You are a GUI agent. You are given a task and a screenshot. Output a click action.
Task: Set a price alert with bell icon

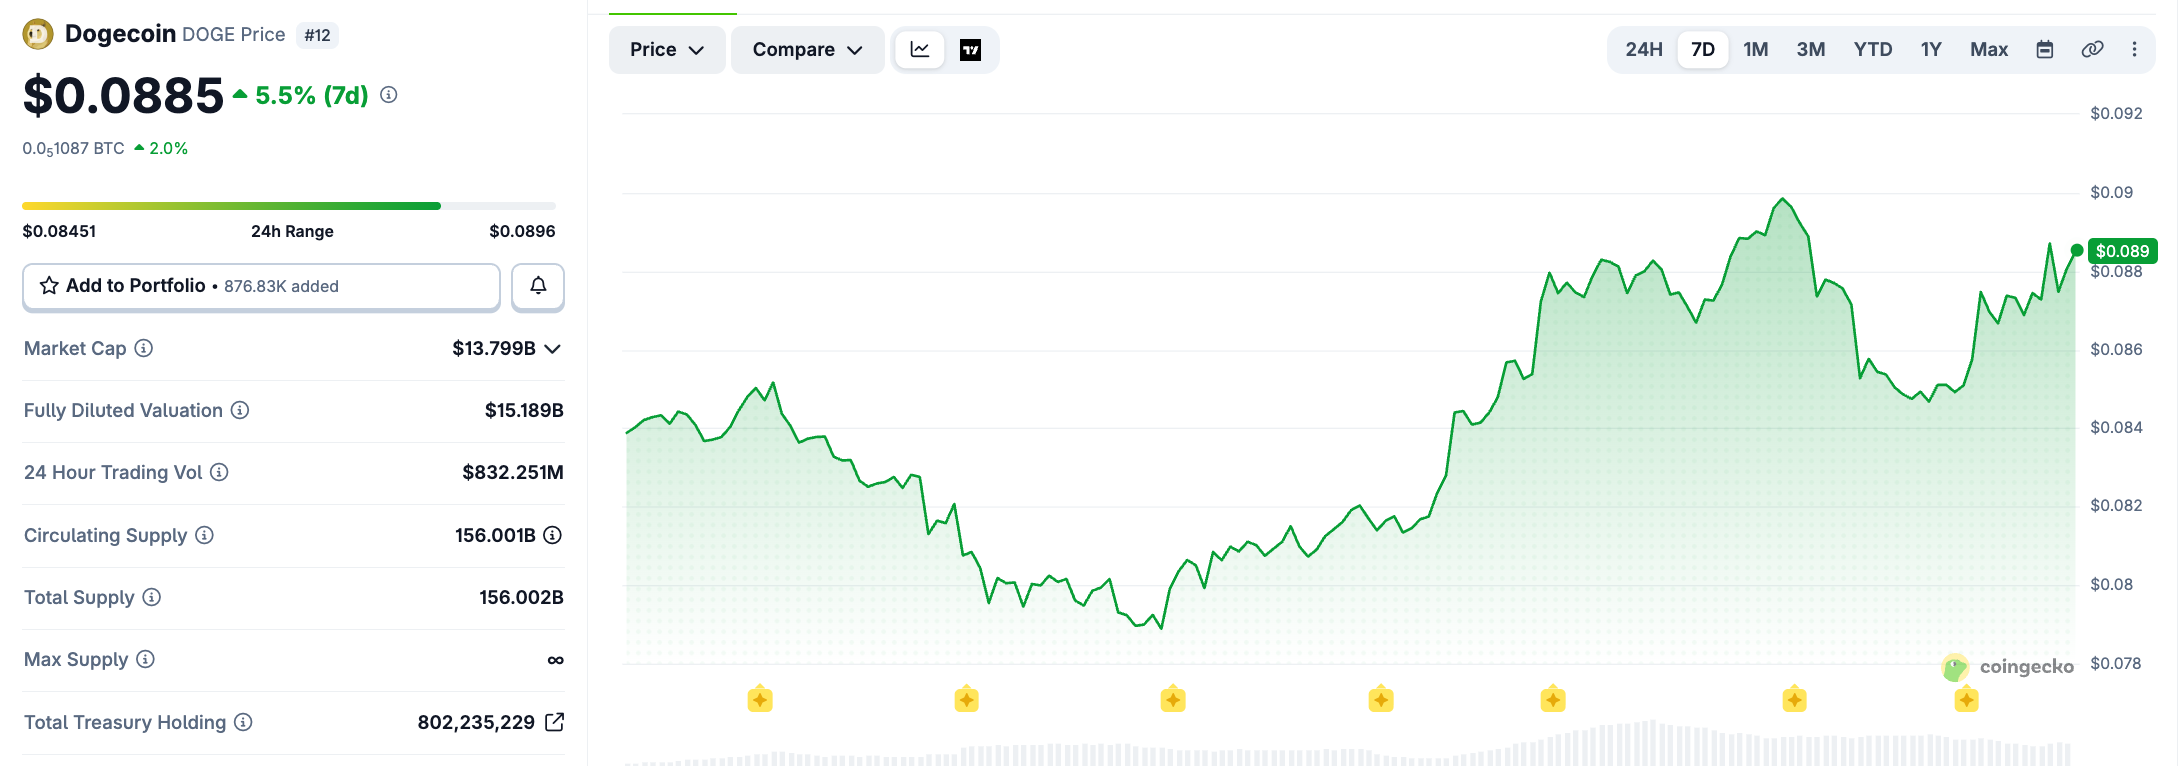[x=538, y=286]
